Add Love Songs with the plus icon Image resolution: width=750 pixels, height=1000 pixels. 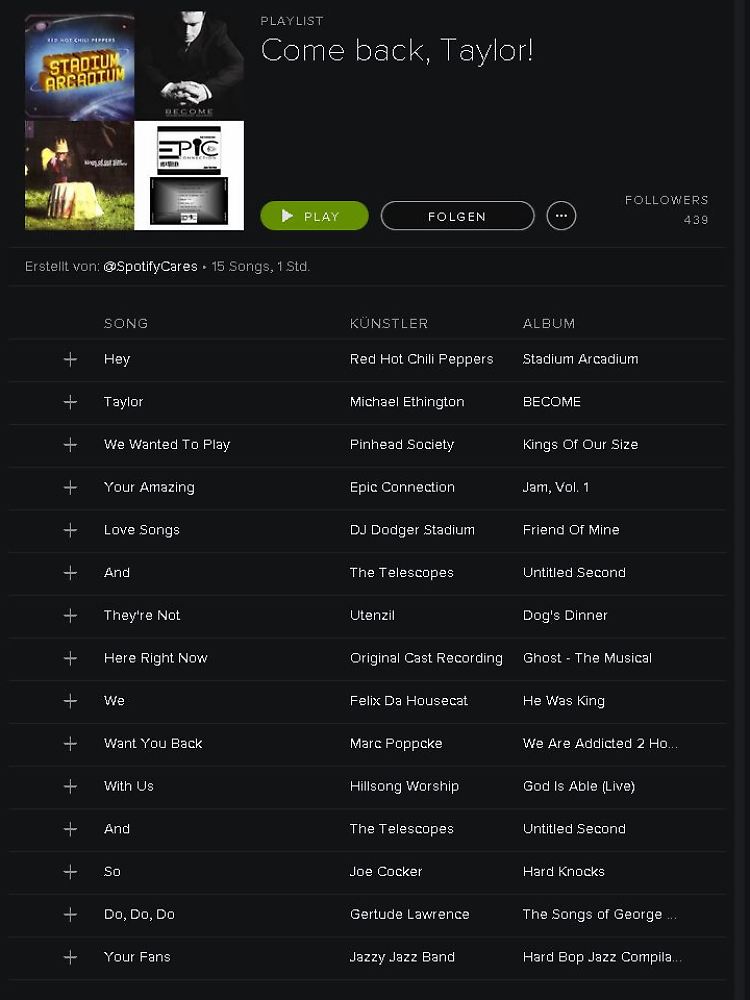point(70,531)
